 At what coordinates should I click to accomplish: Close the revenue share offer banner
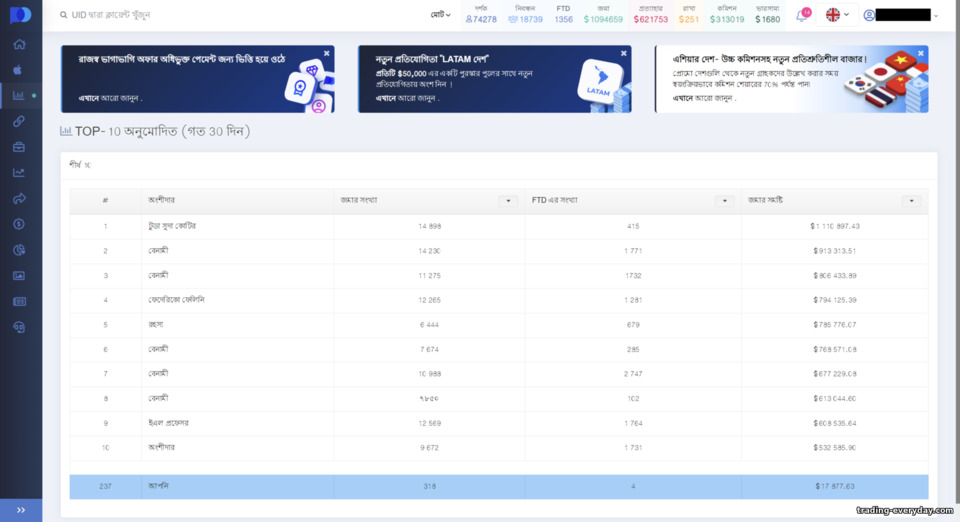click(326, 53)
